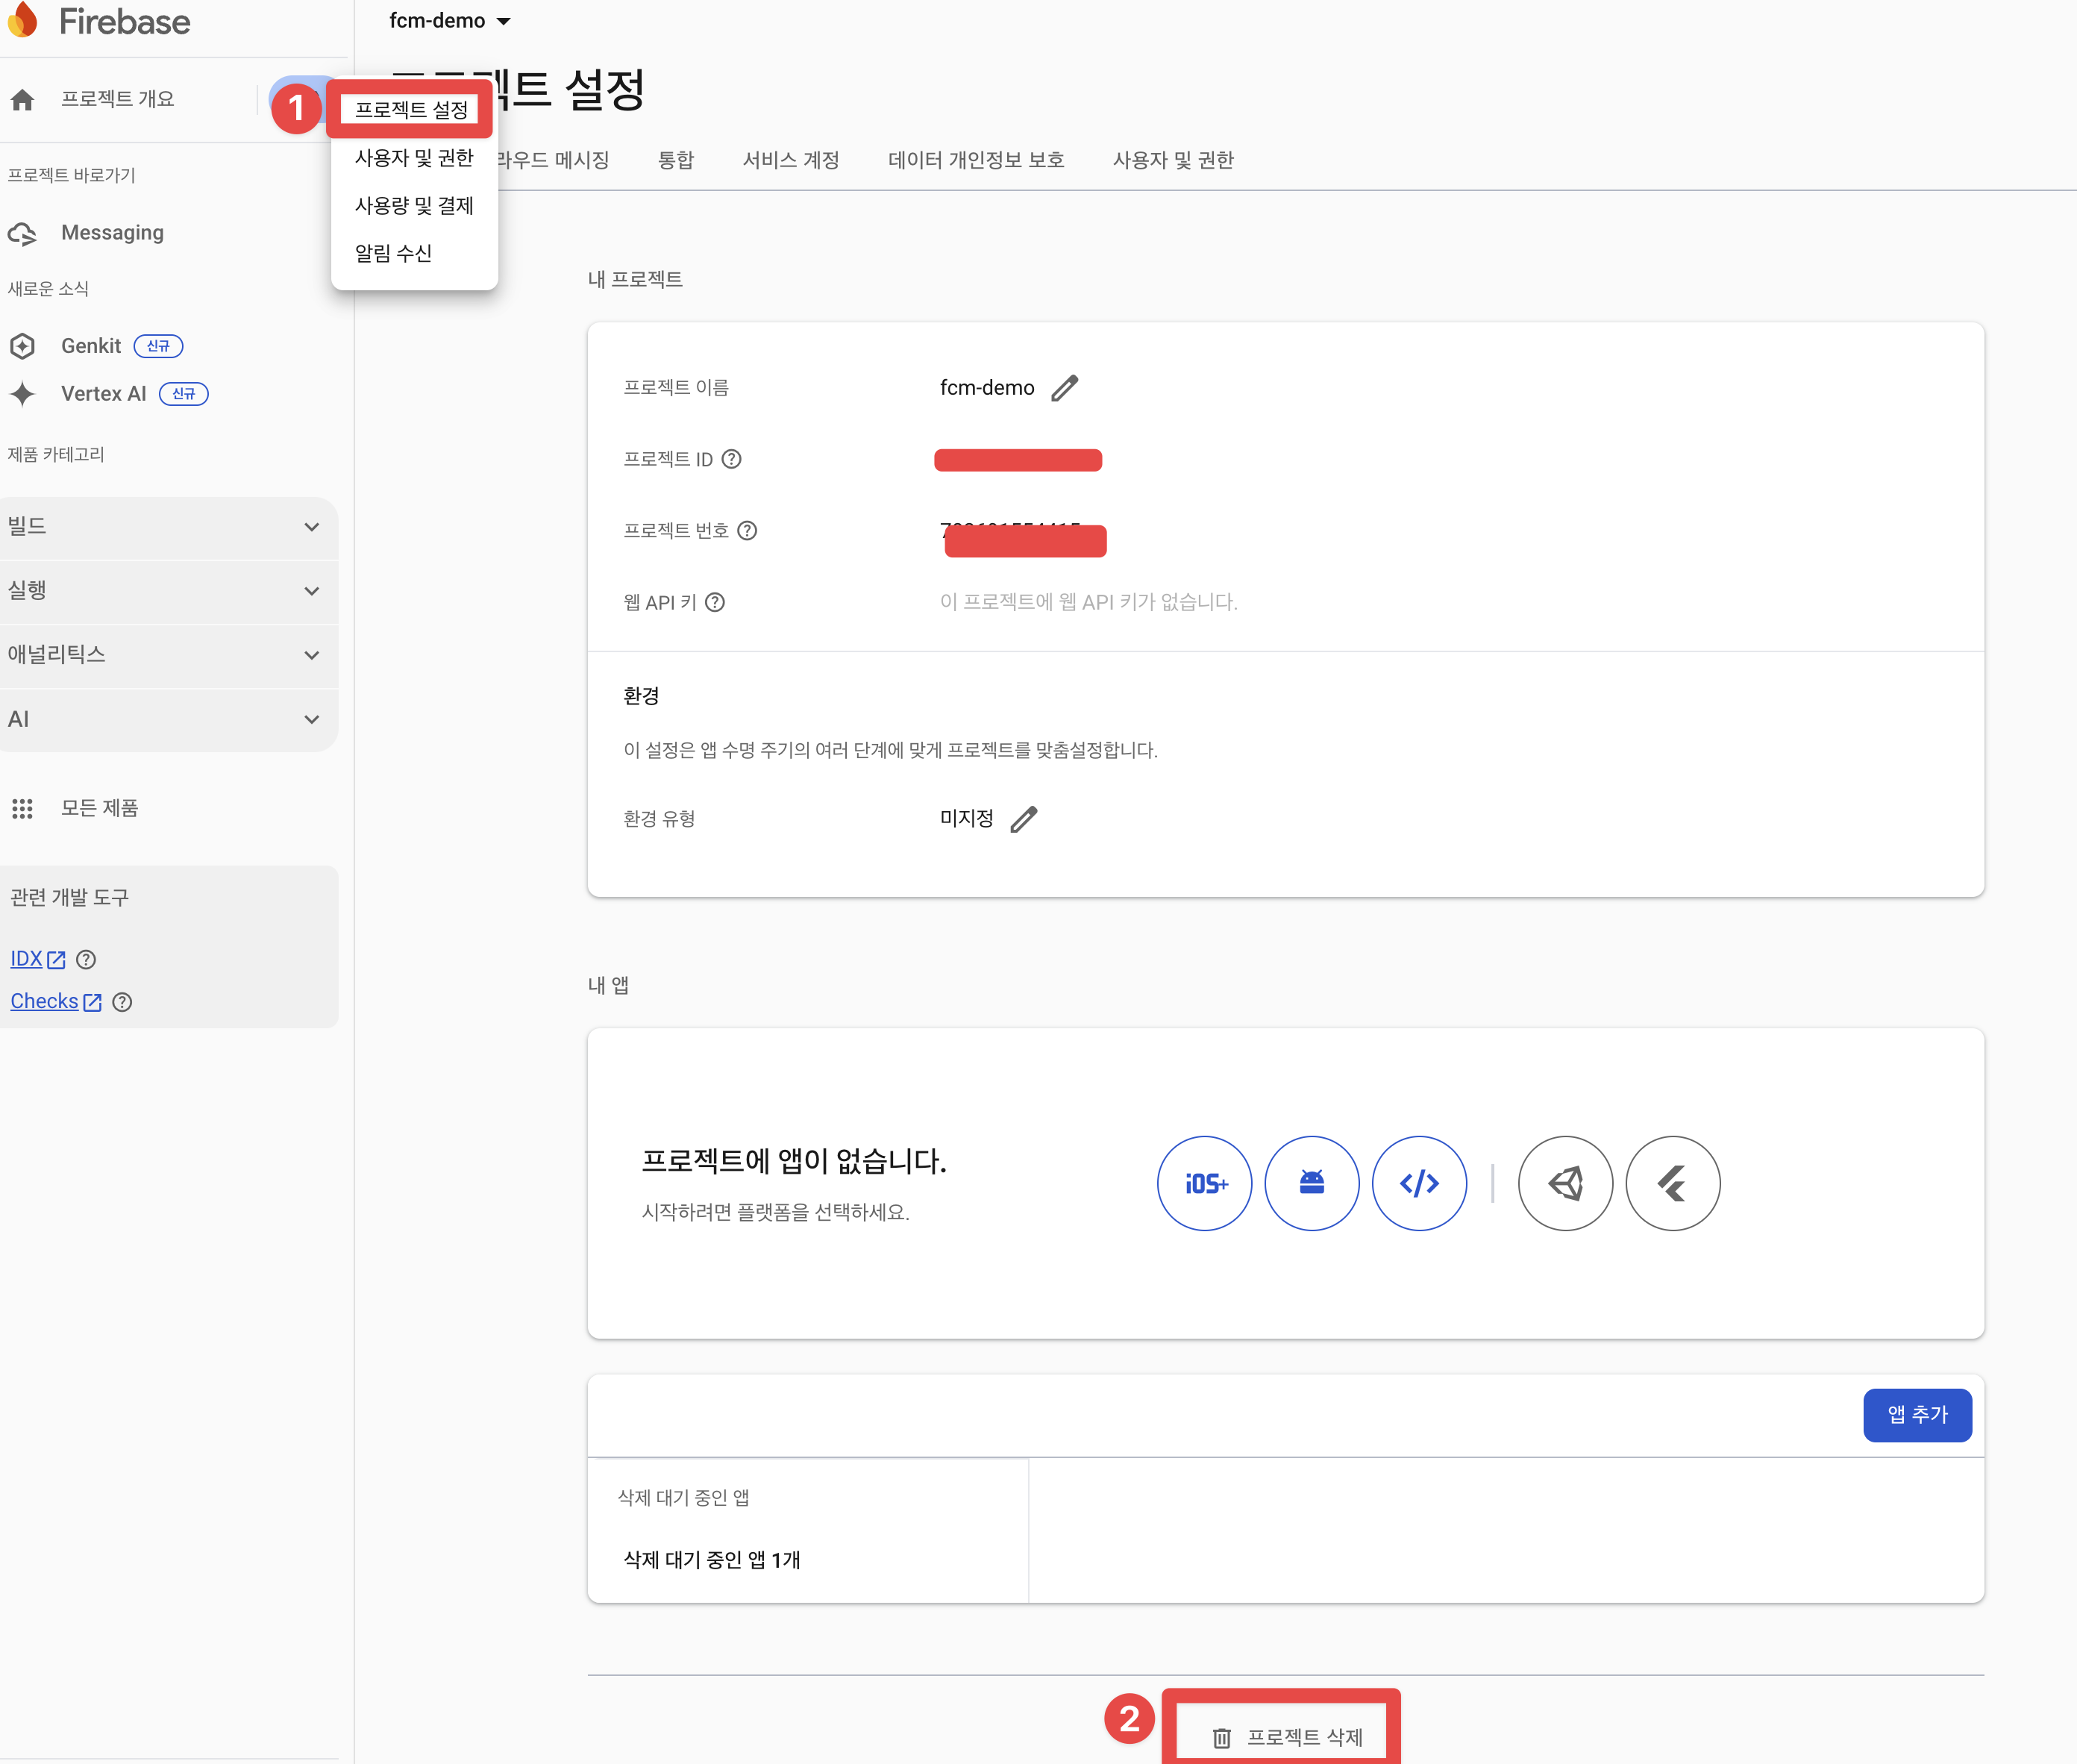This screenshot has width=2077, height=1764.
Task: Select 사용량 및 결제 menu item
Action: click(x=414, y=206)
